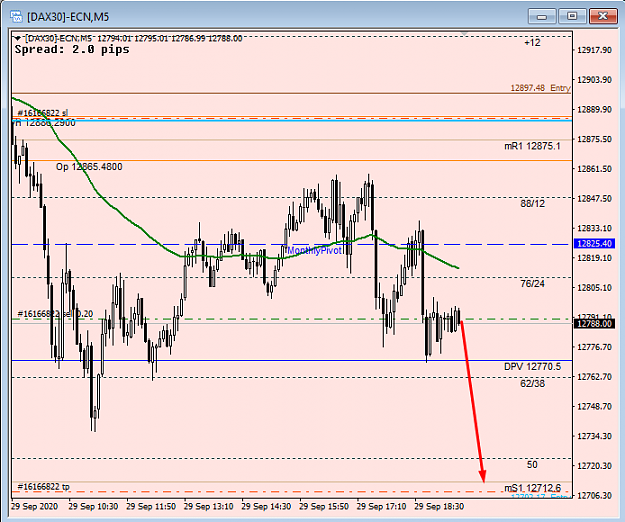The image size is (625, 522).
Task: Click the '12897.48 Entry' line label
Action: (x=540, y=88)
